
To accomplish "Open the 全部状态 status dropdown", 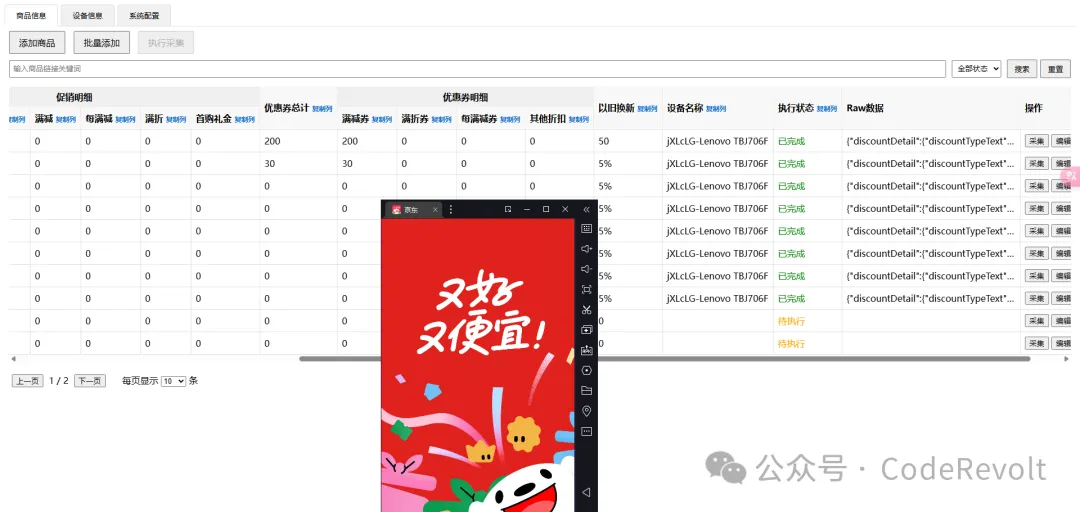I will coord(976,69).
